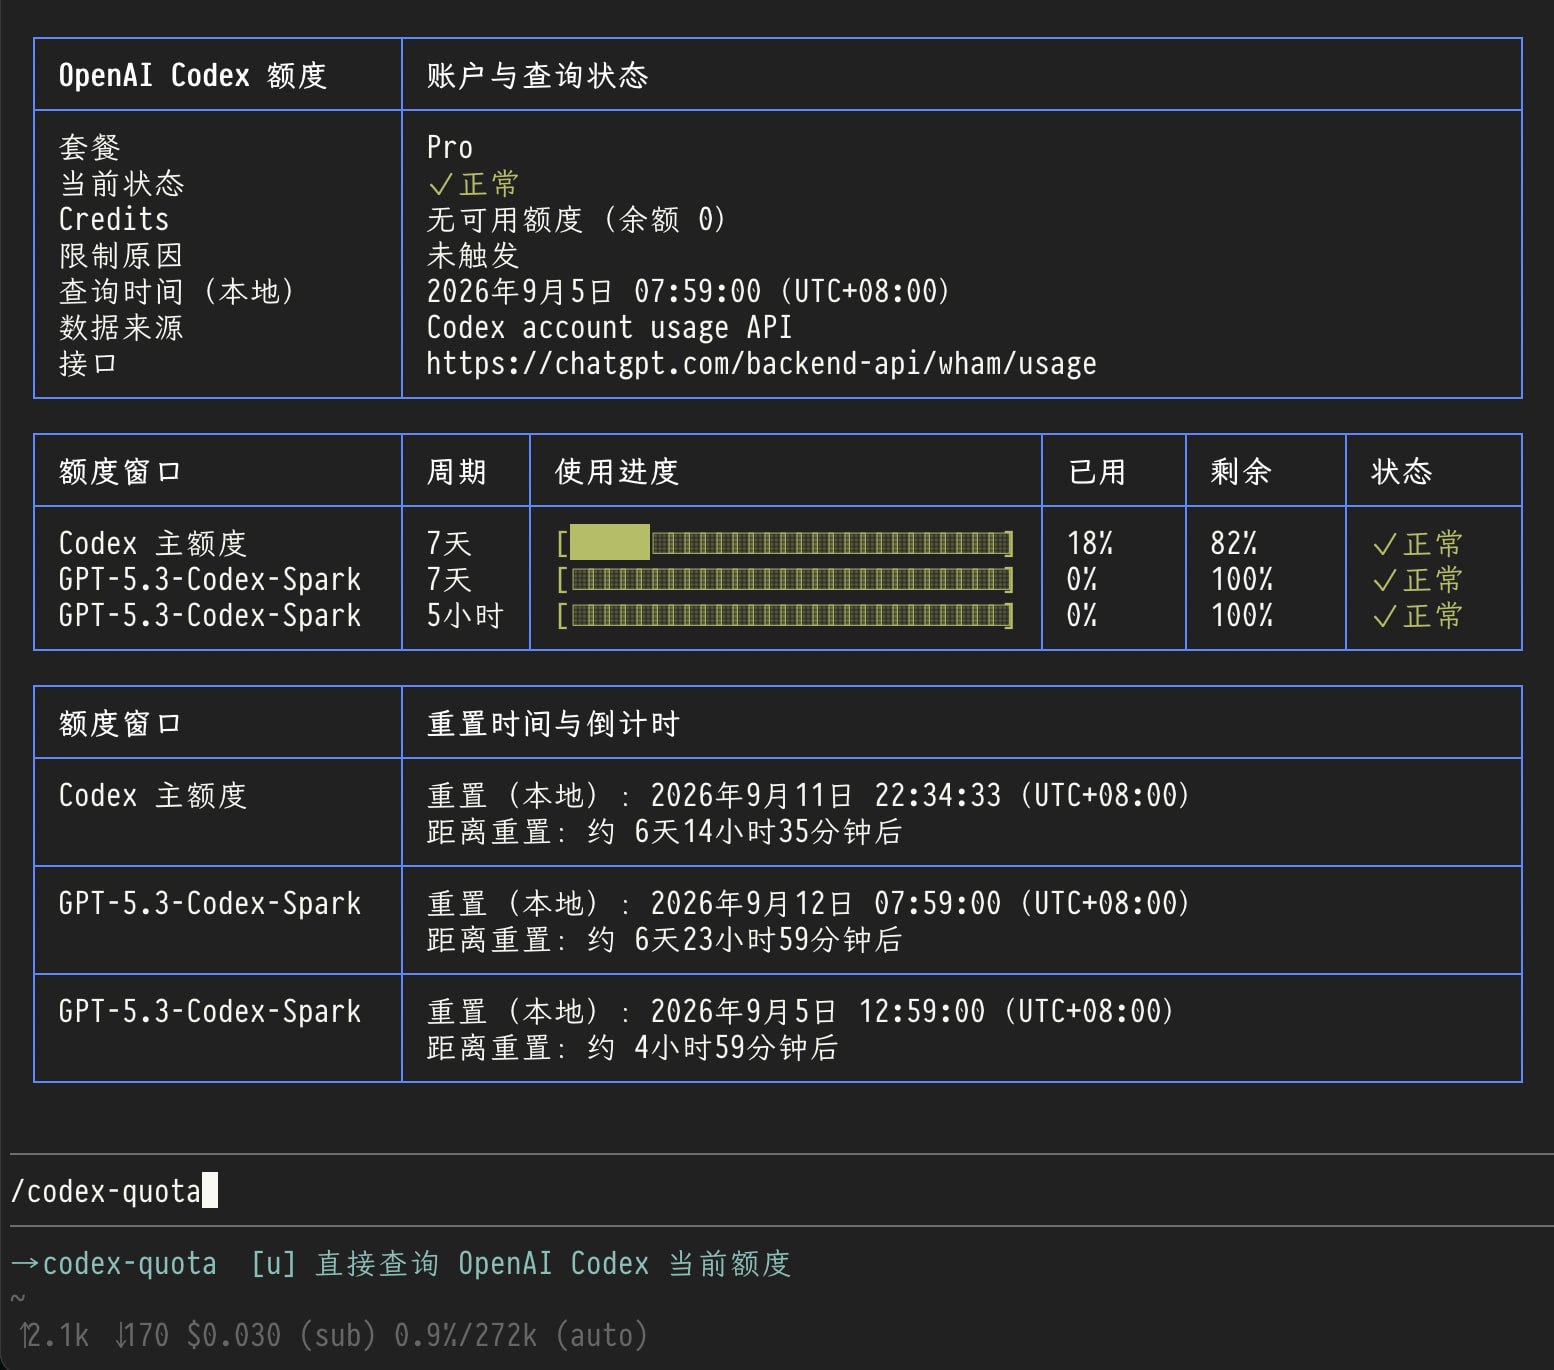Viewport: 1554px width, 1370px height.
Task: Select countdown "约 6天23小时59分钟后"
Action: (x=745, y=939)
